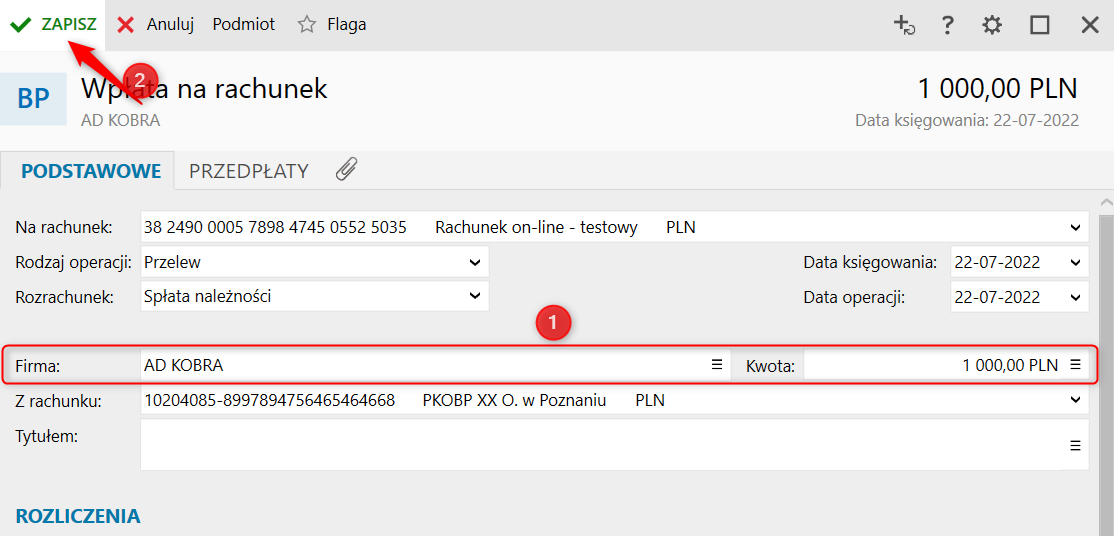Click the plus-refresh icon in the title bar

click(904, 25)
